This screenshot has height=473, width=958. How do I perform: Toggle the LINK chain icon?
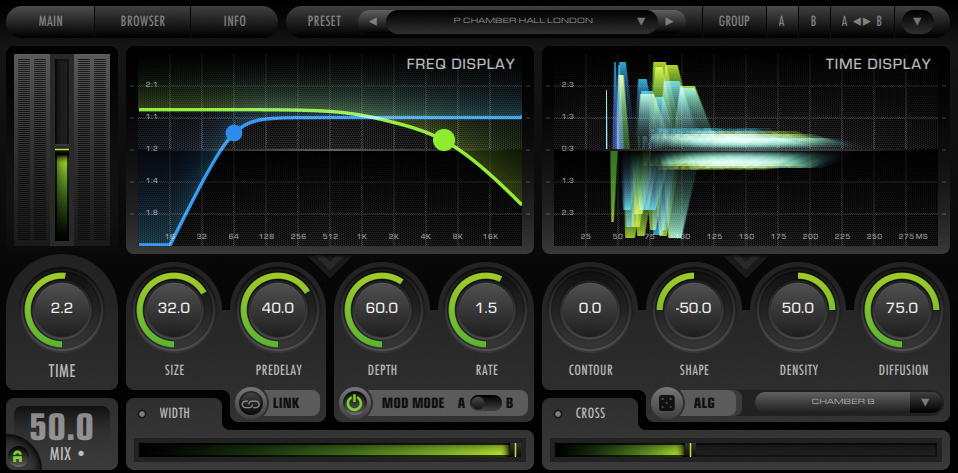(252, 403)
